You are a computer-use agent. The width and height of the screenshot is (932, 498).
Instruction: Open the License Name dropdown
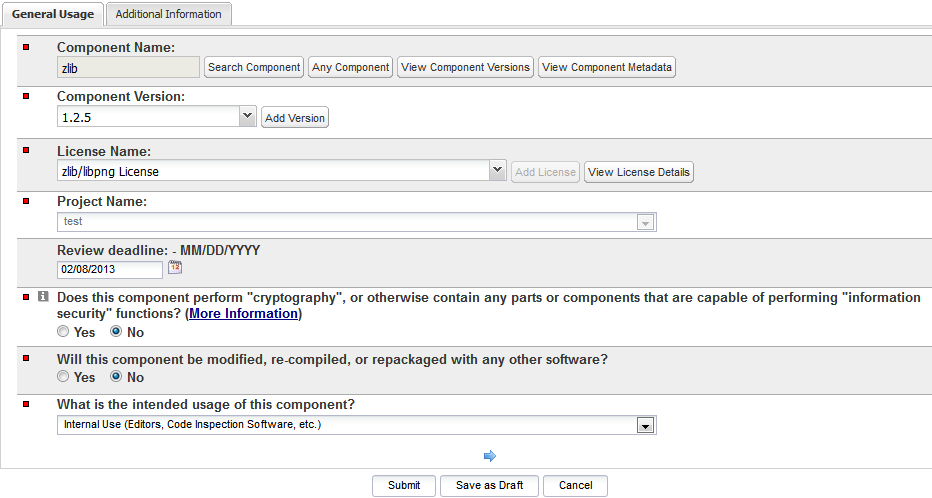click(497, 171)
